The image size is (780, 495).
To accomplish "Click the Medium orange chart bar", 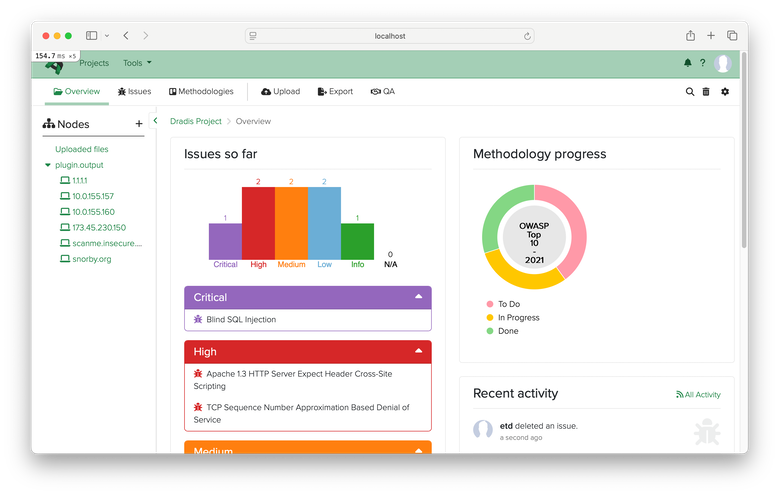I will [x=292, y=223].
